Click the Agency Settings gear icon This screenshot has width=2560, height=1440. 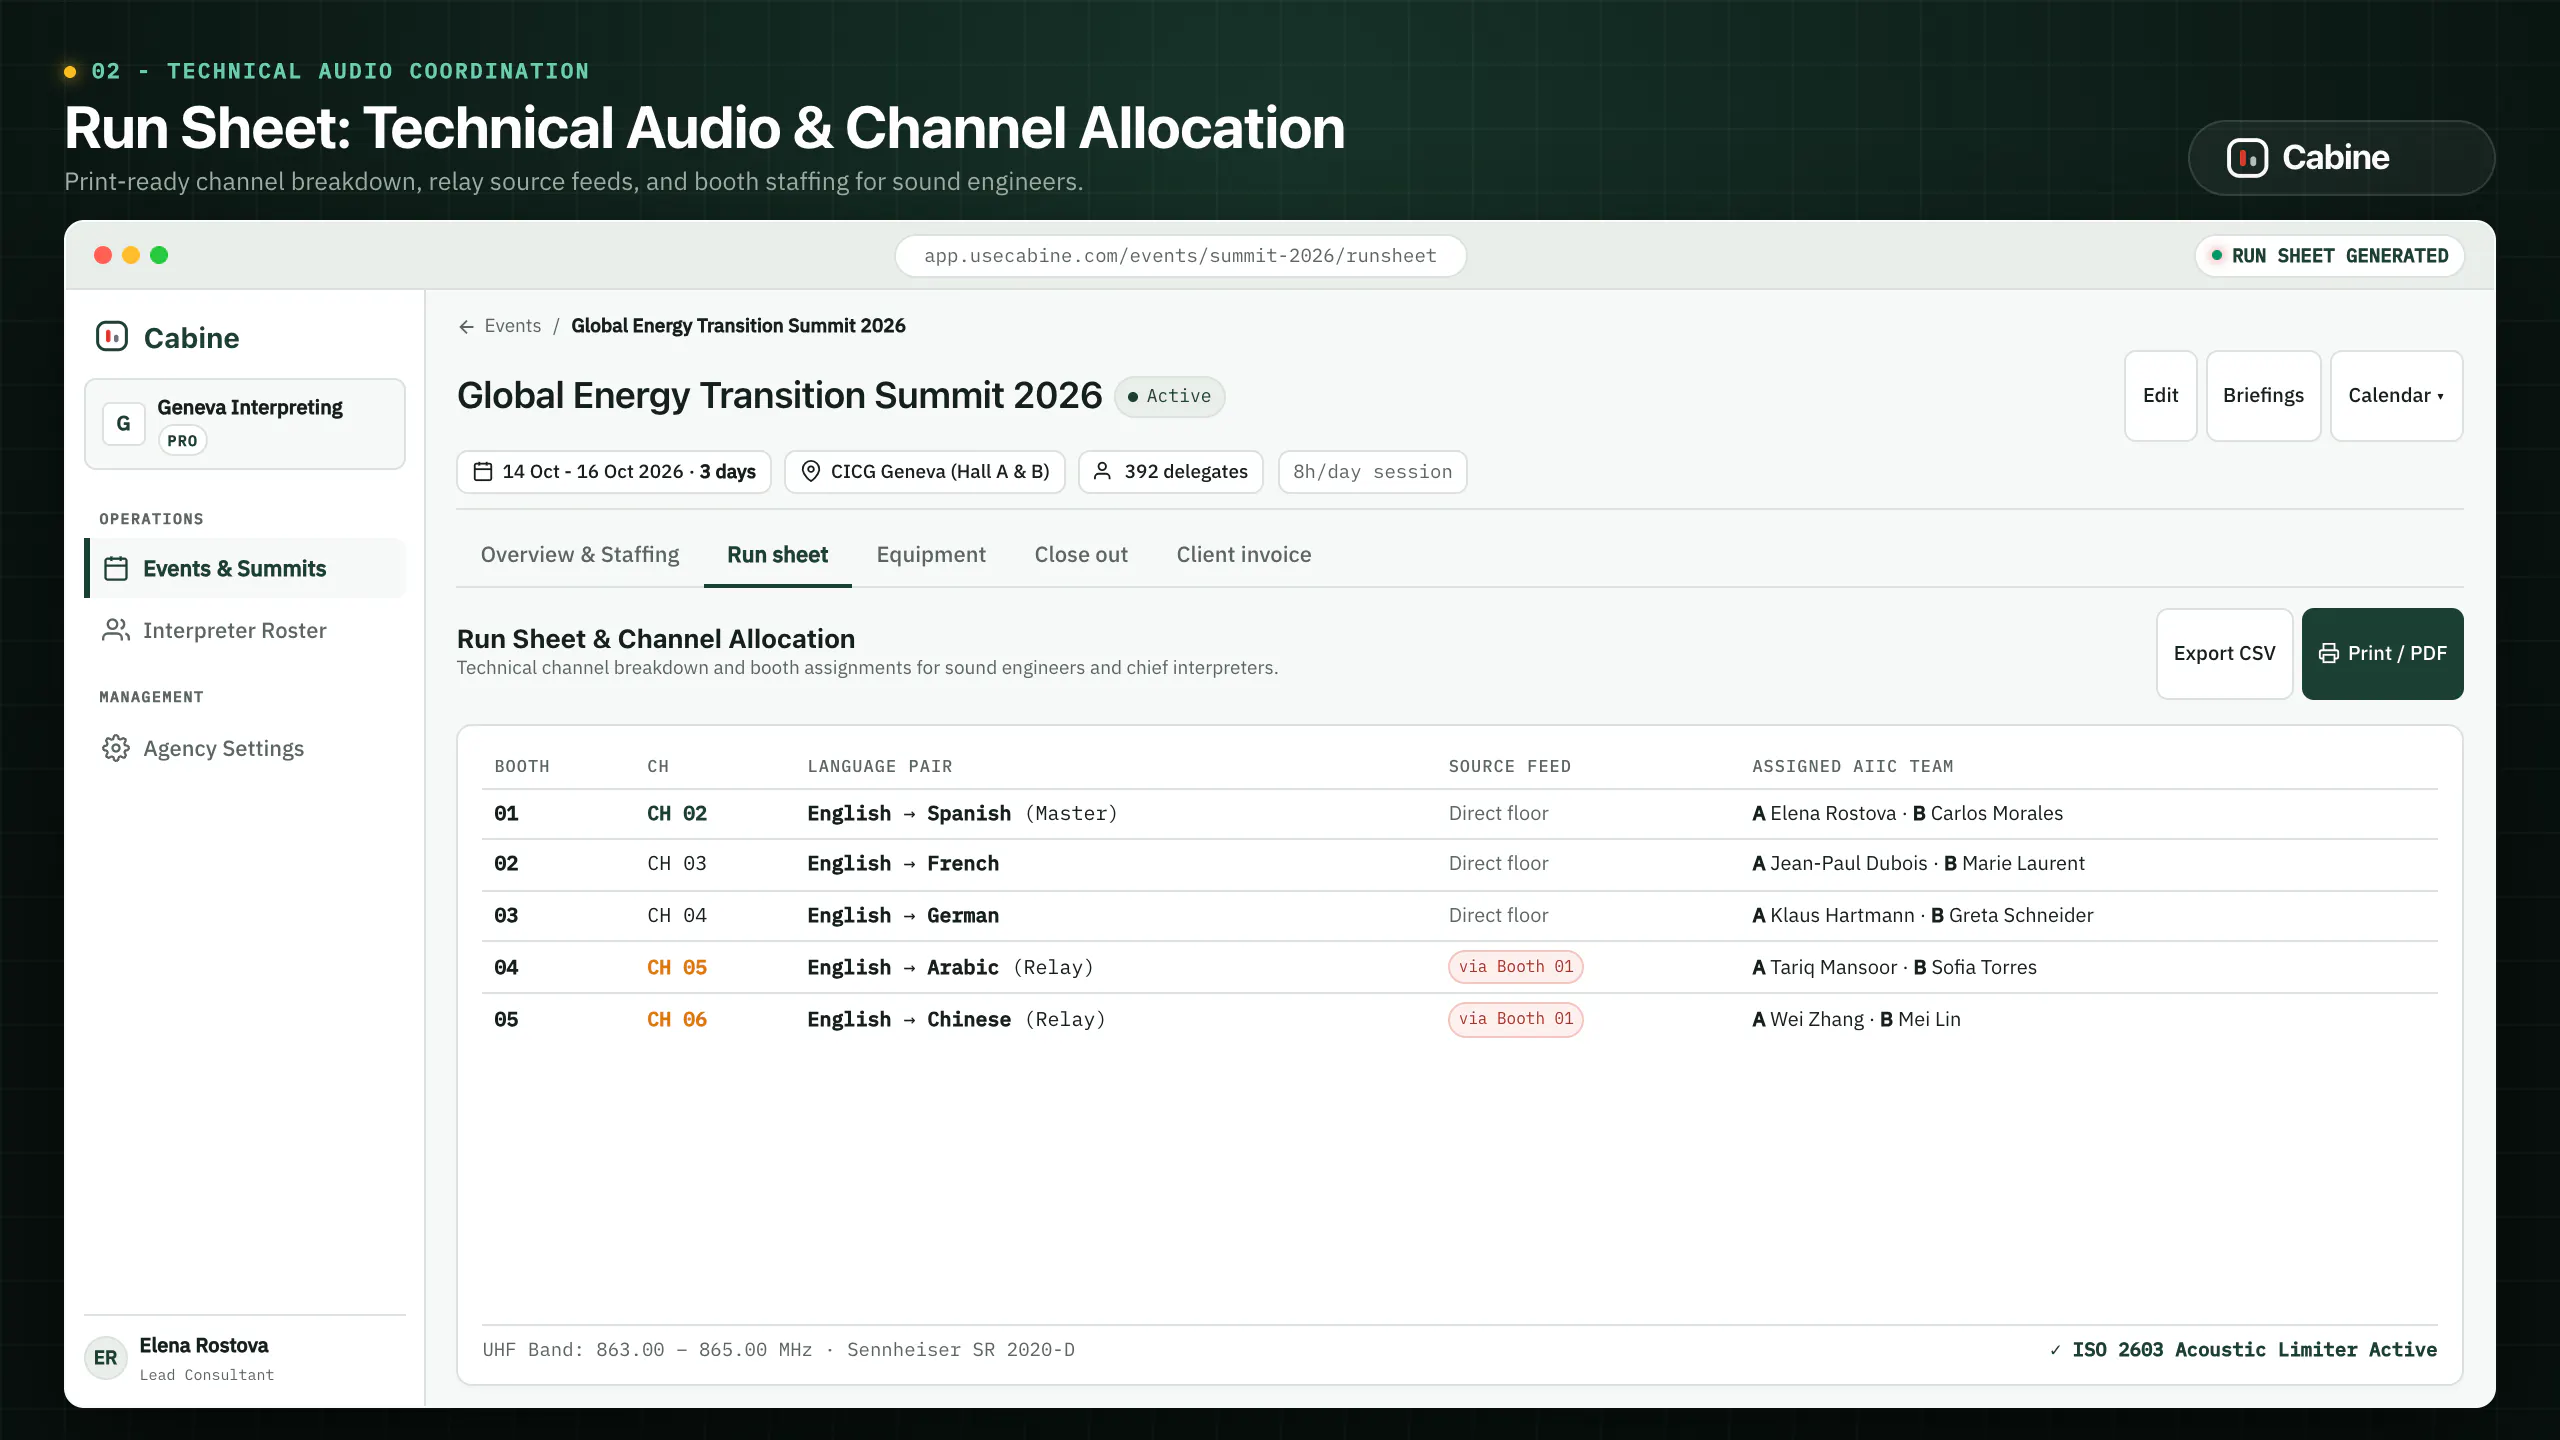pos(116,748)
